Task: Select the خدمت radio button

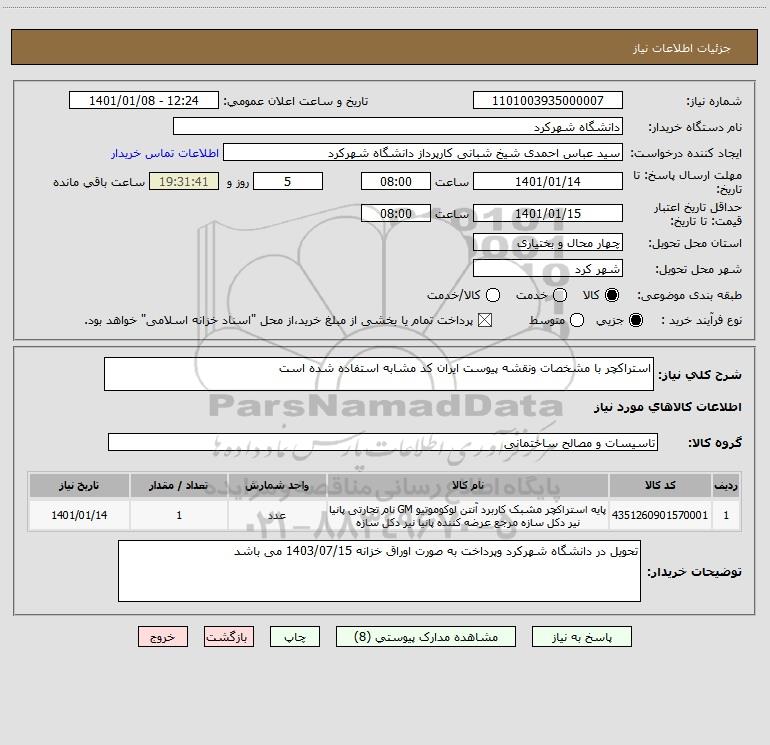Action: point(560,295)
